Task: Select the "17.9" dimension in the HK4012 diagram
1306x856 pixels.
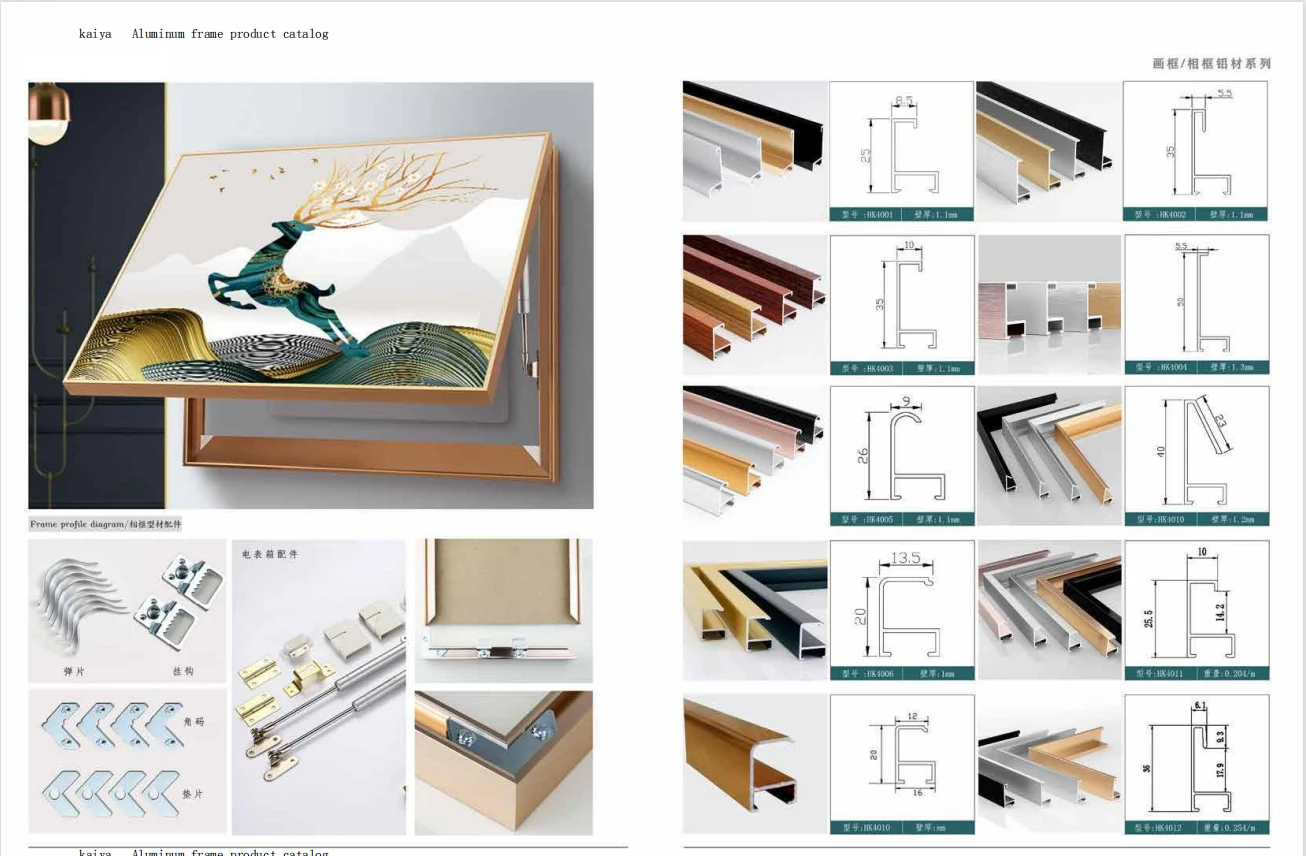Action: [x=1221, y=772]
